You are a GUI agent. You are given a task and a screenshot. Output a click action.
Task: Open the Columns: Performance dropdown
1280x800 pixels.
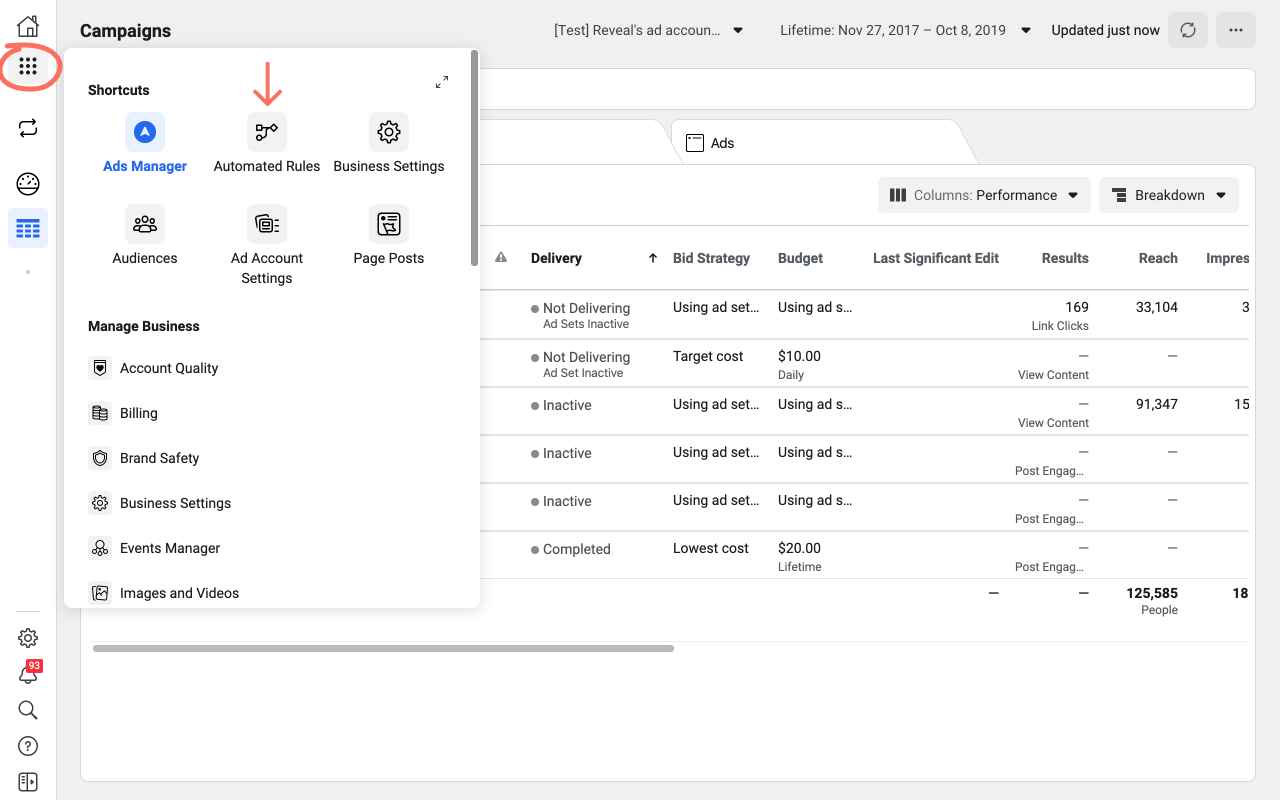click(x=984, y=195)
